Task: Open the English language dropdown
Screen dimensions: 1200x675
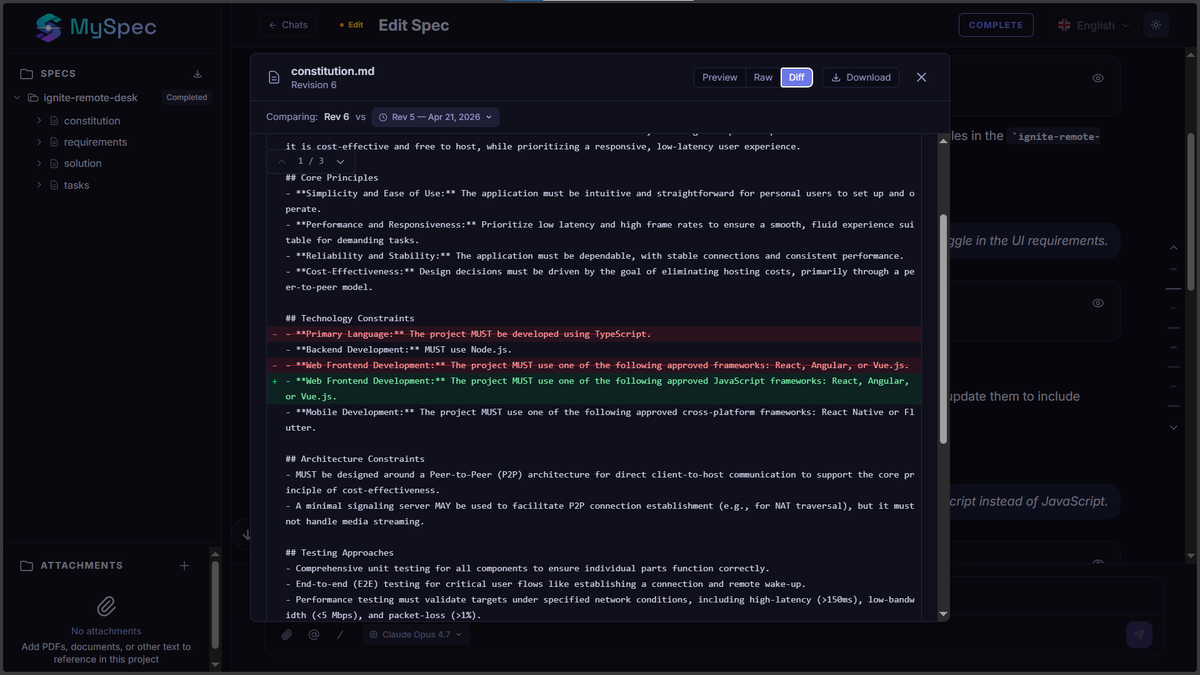Action: [1095, 26]
